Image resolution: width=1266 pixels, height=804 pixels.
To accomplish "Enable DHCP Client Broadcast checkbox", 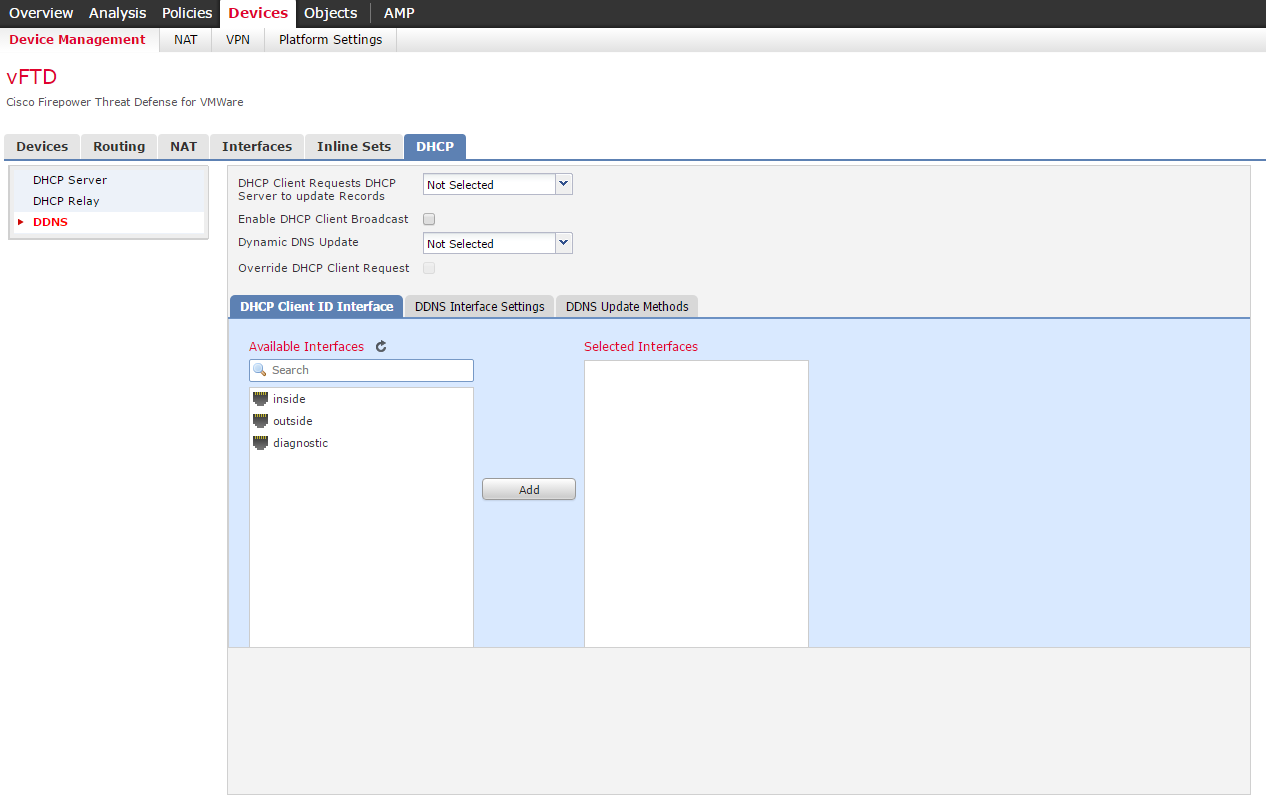I will coord(429,219).
